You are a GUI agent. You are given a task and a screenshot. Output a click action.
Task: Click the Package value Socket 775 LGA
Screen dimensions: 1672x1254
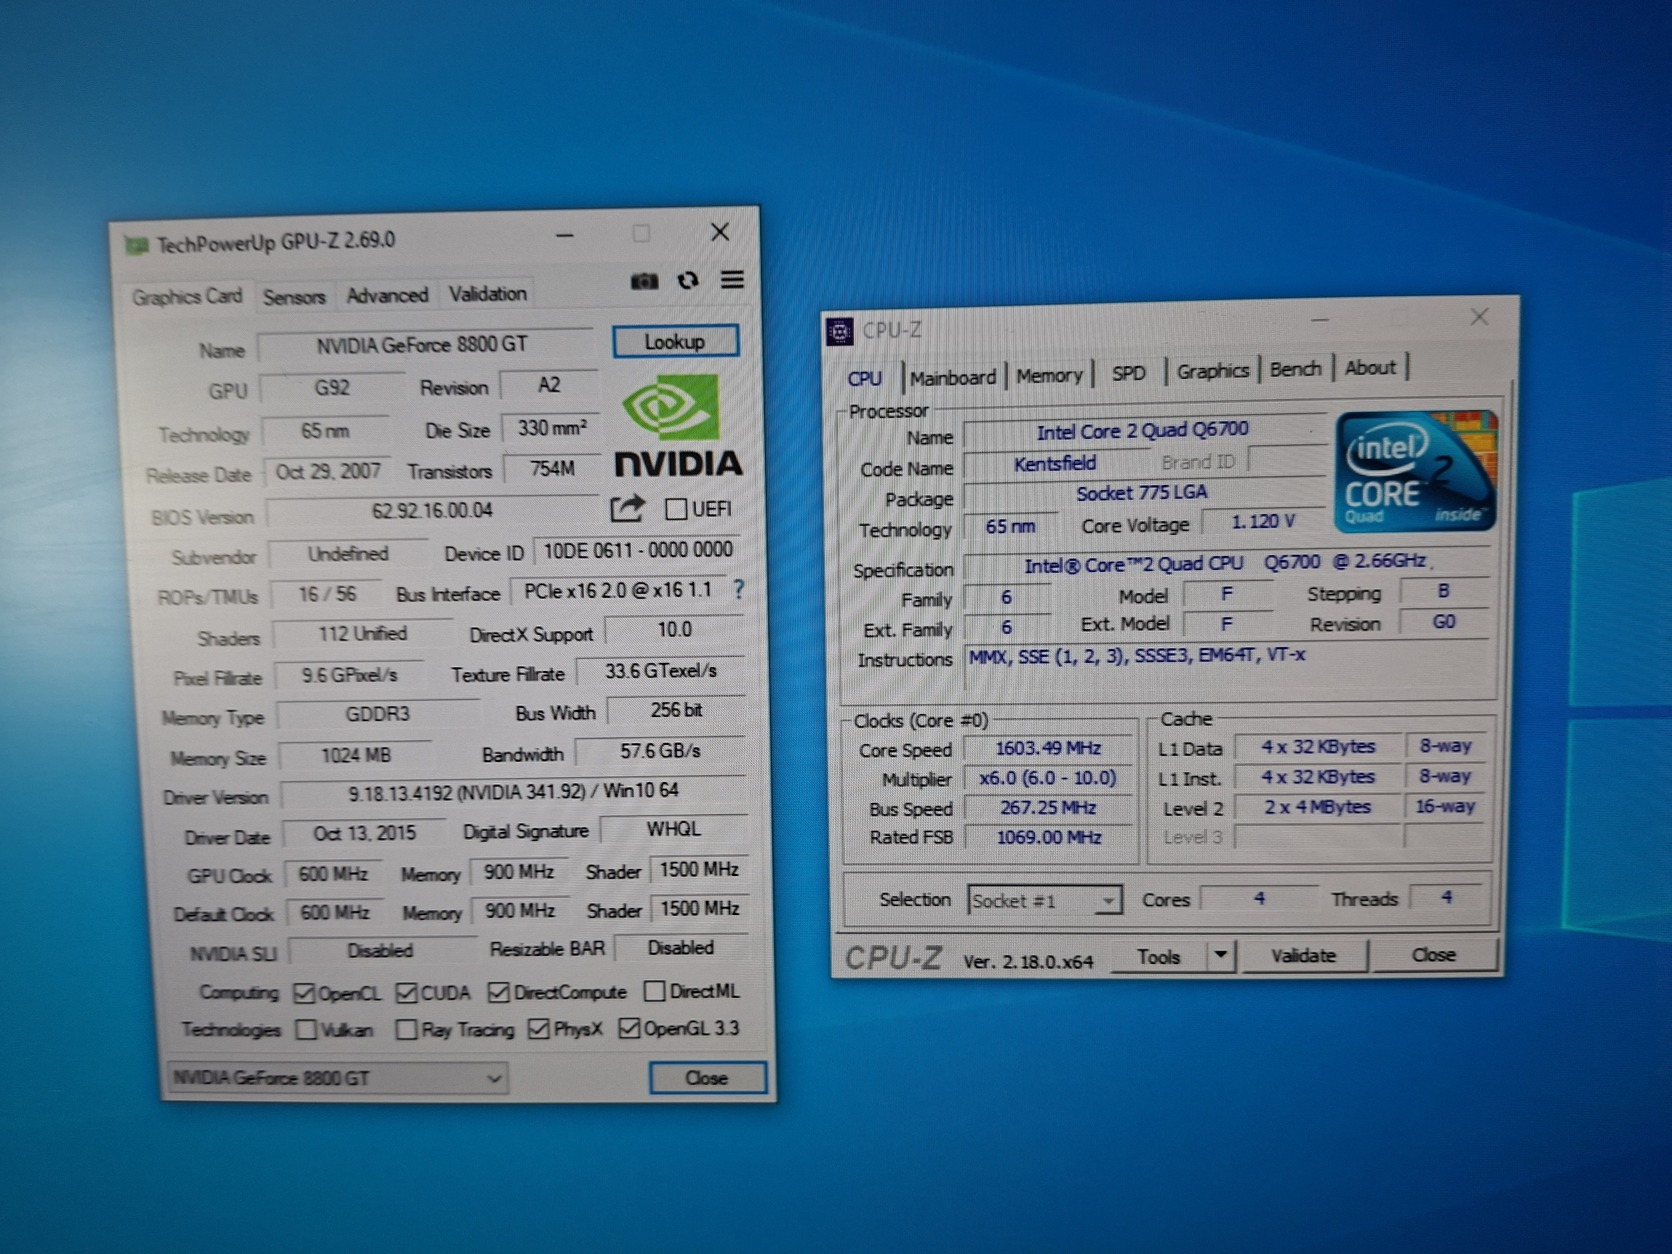tap(1142, 493)
